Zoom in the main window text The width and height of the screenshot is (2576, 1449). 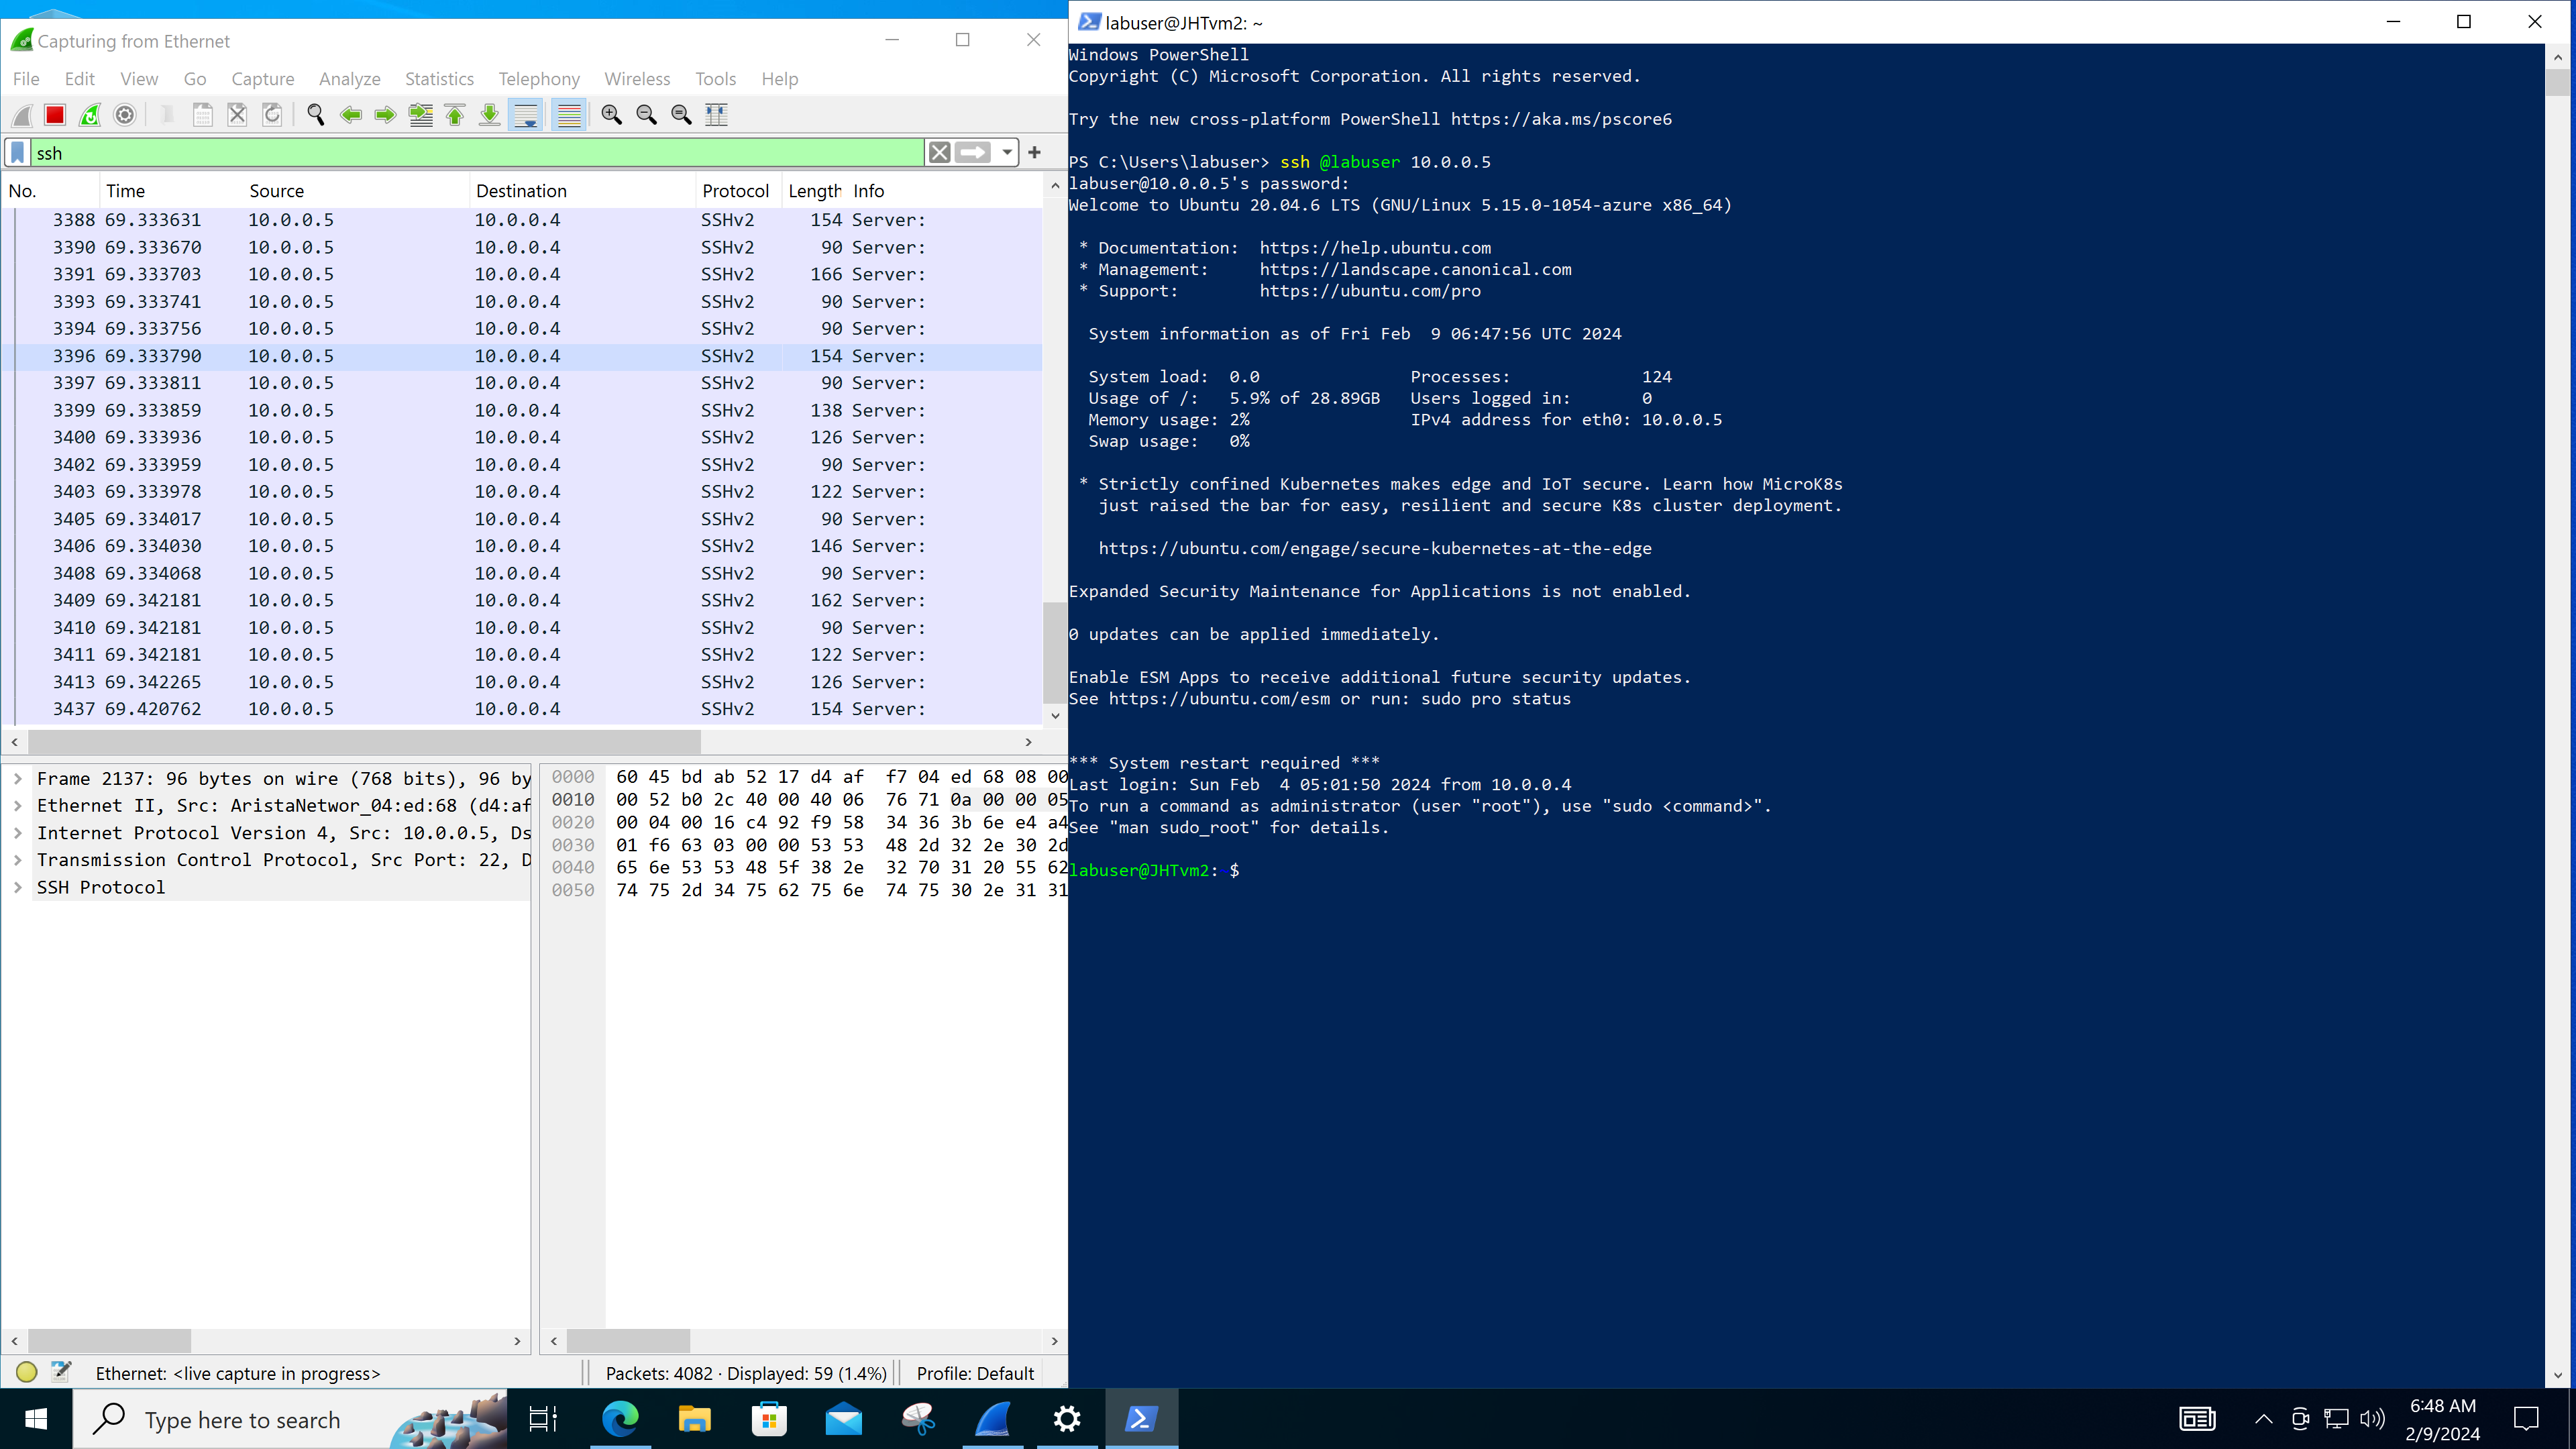pos(612,115)
